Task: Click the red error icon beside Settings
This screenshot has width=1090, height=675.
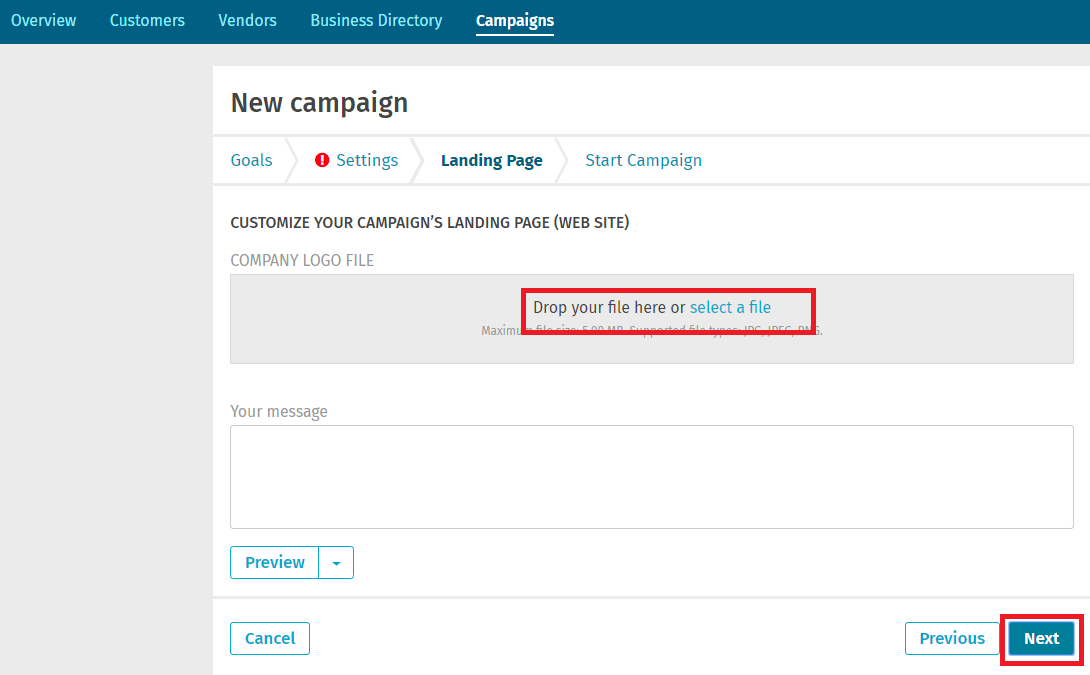Action: click(322, 160)
